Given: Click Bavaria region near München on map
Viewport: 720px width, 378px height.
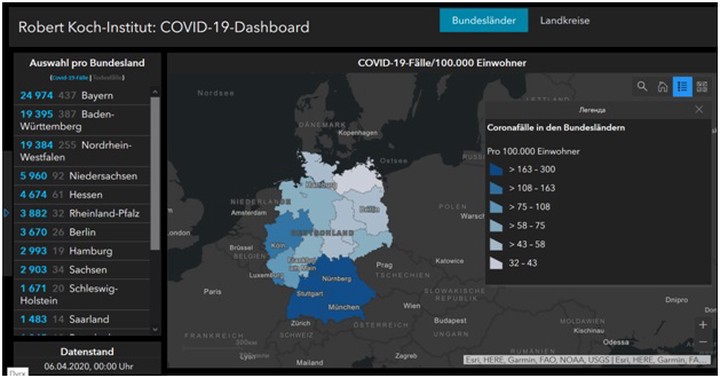Looking at the screenshot, I should tap(343, 307).
